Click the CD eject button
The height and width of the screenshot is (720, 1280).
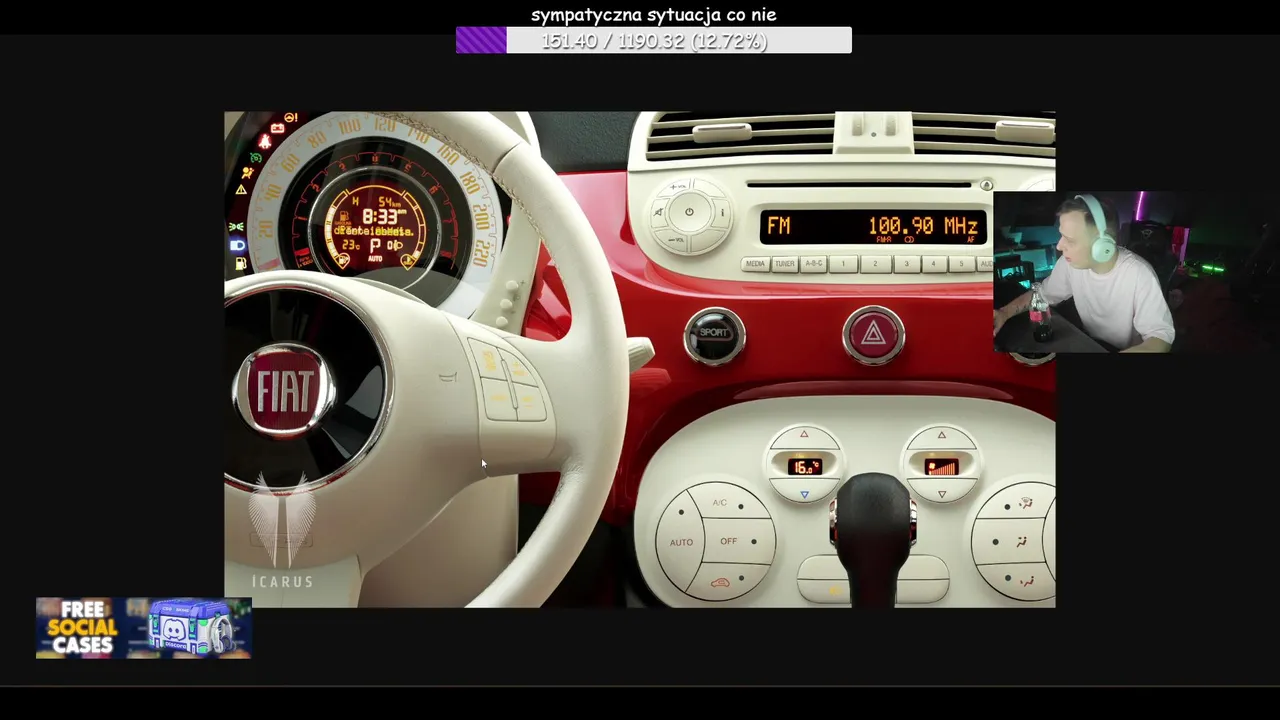[986, 185]
